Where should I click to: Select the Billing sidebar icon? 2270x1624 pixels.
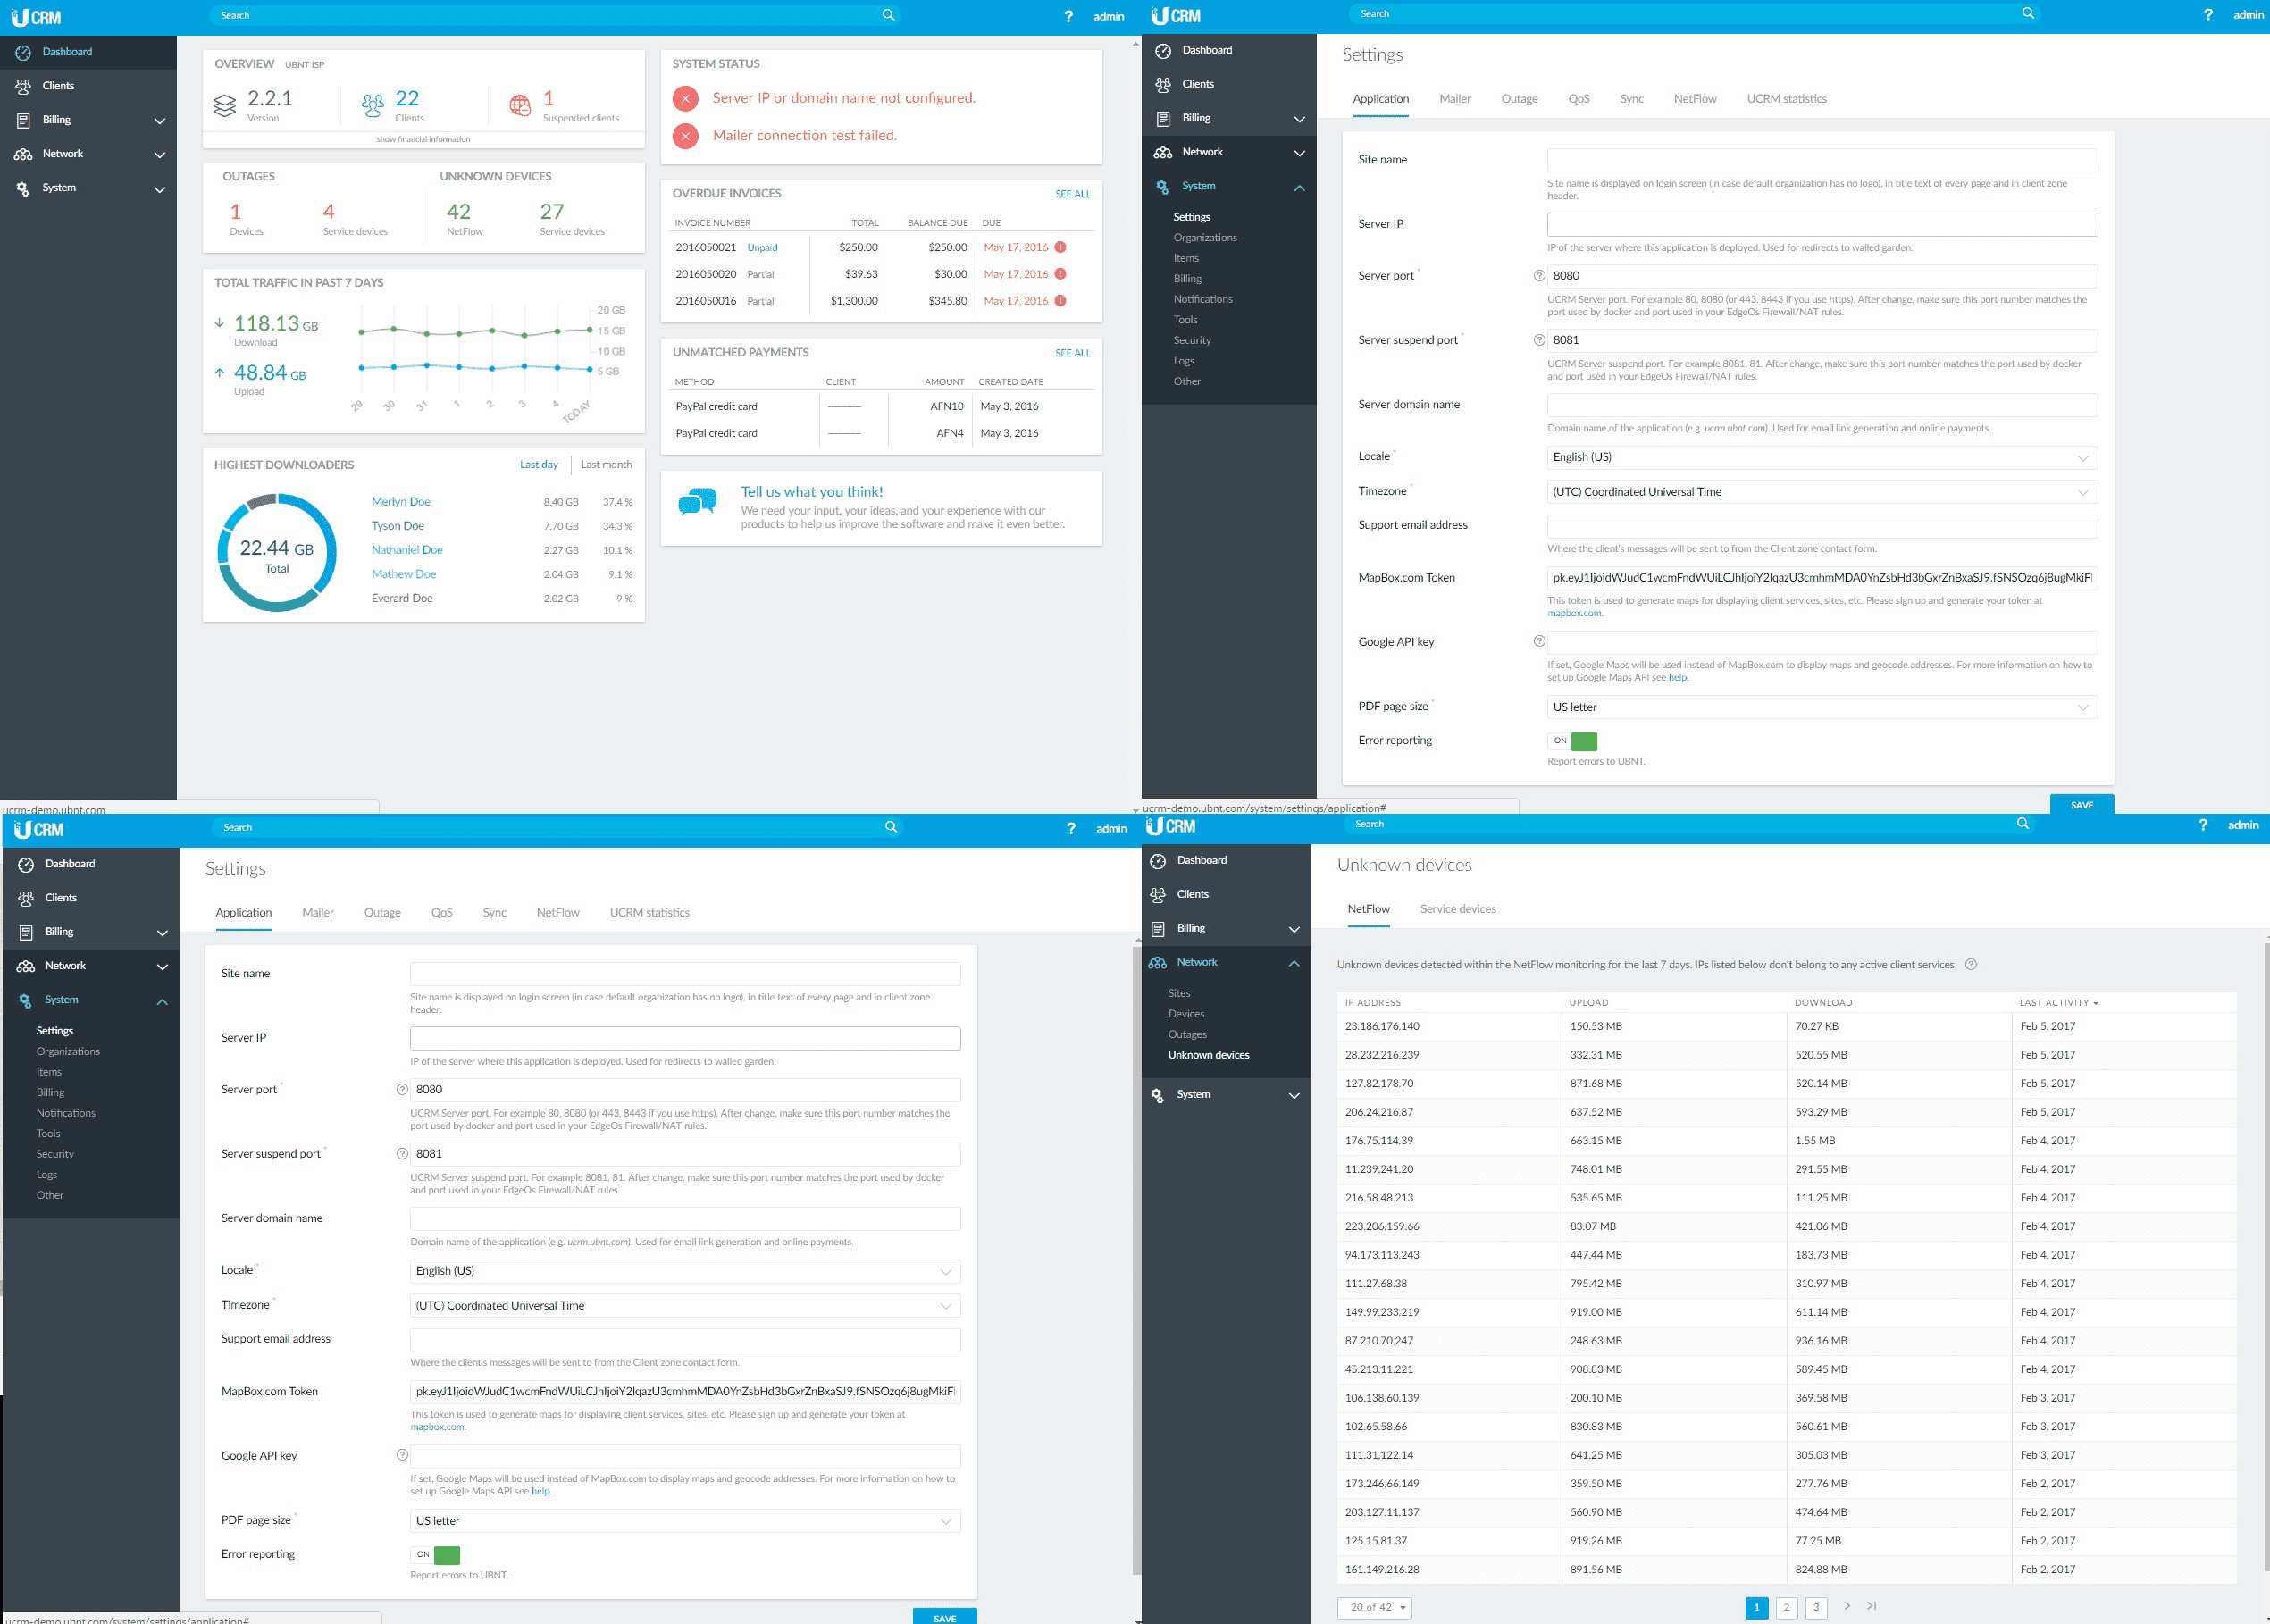coord(24,120)
